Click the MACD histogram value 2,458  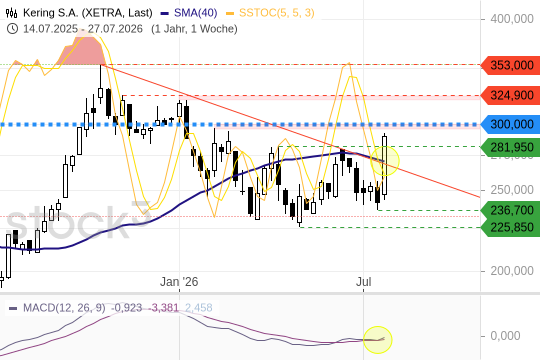(x=199, y=308)
